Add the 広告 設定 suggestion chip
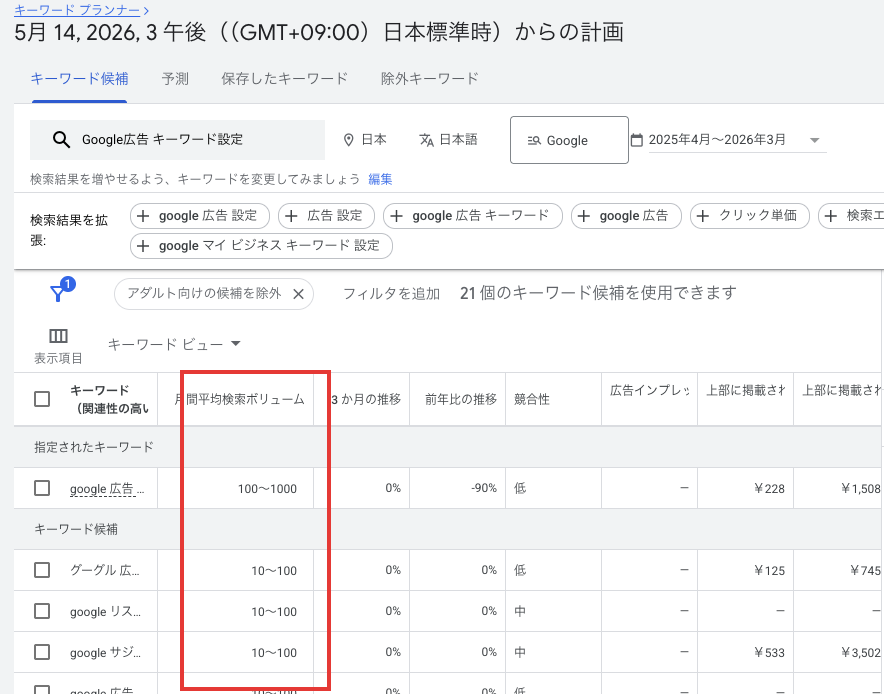 tap(326, 216)
